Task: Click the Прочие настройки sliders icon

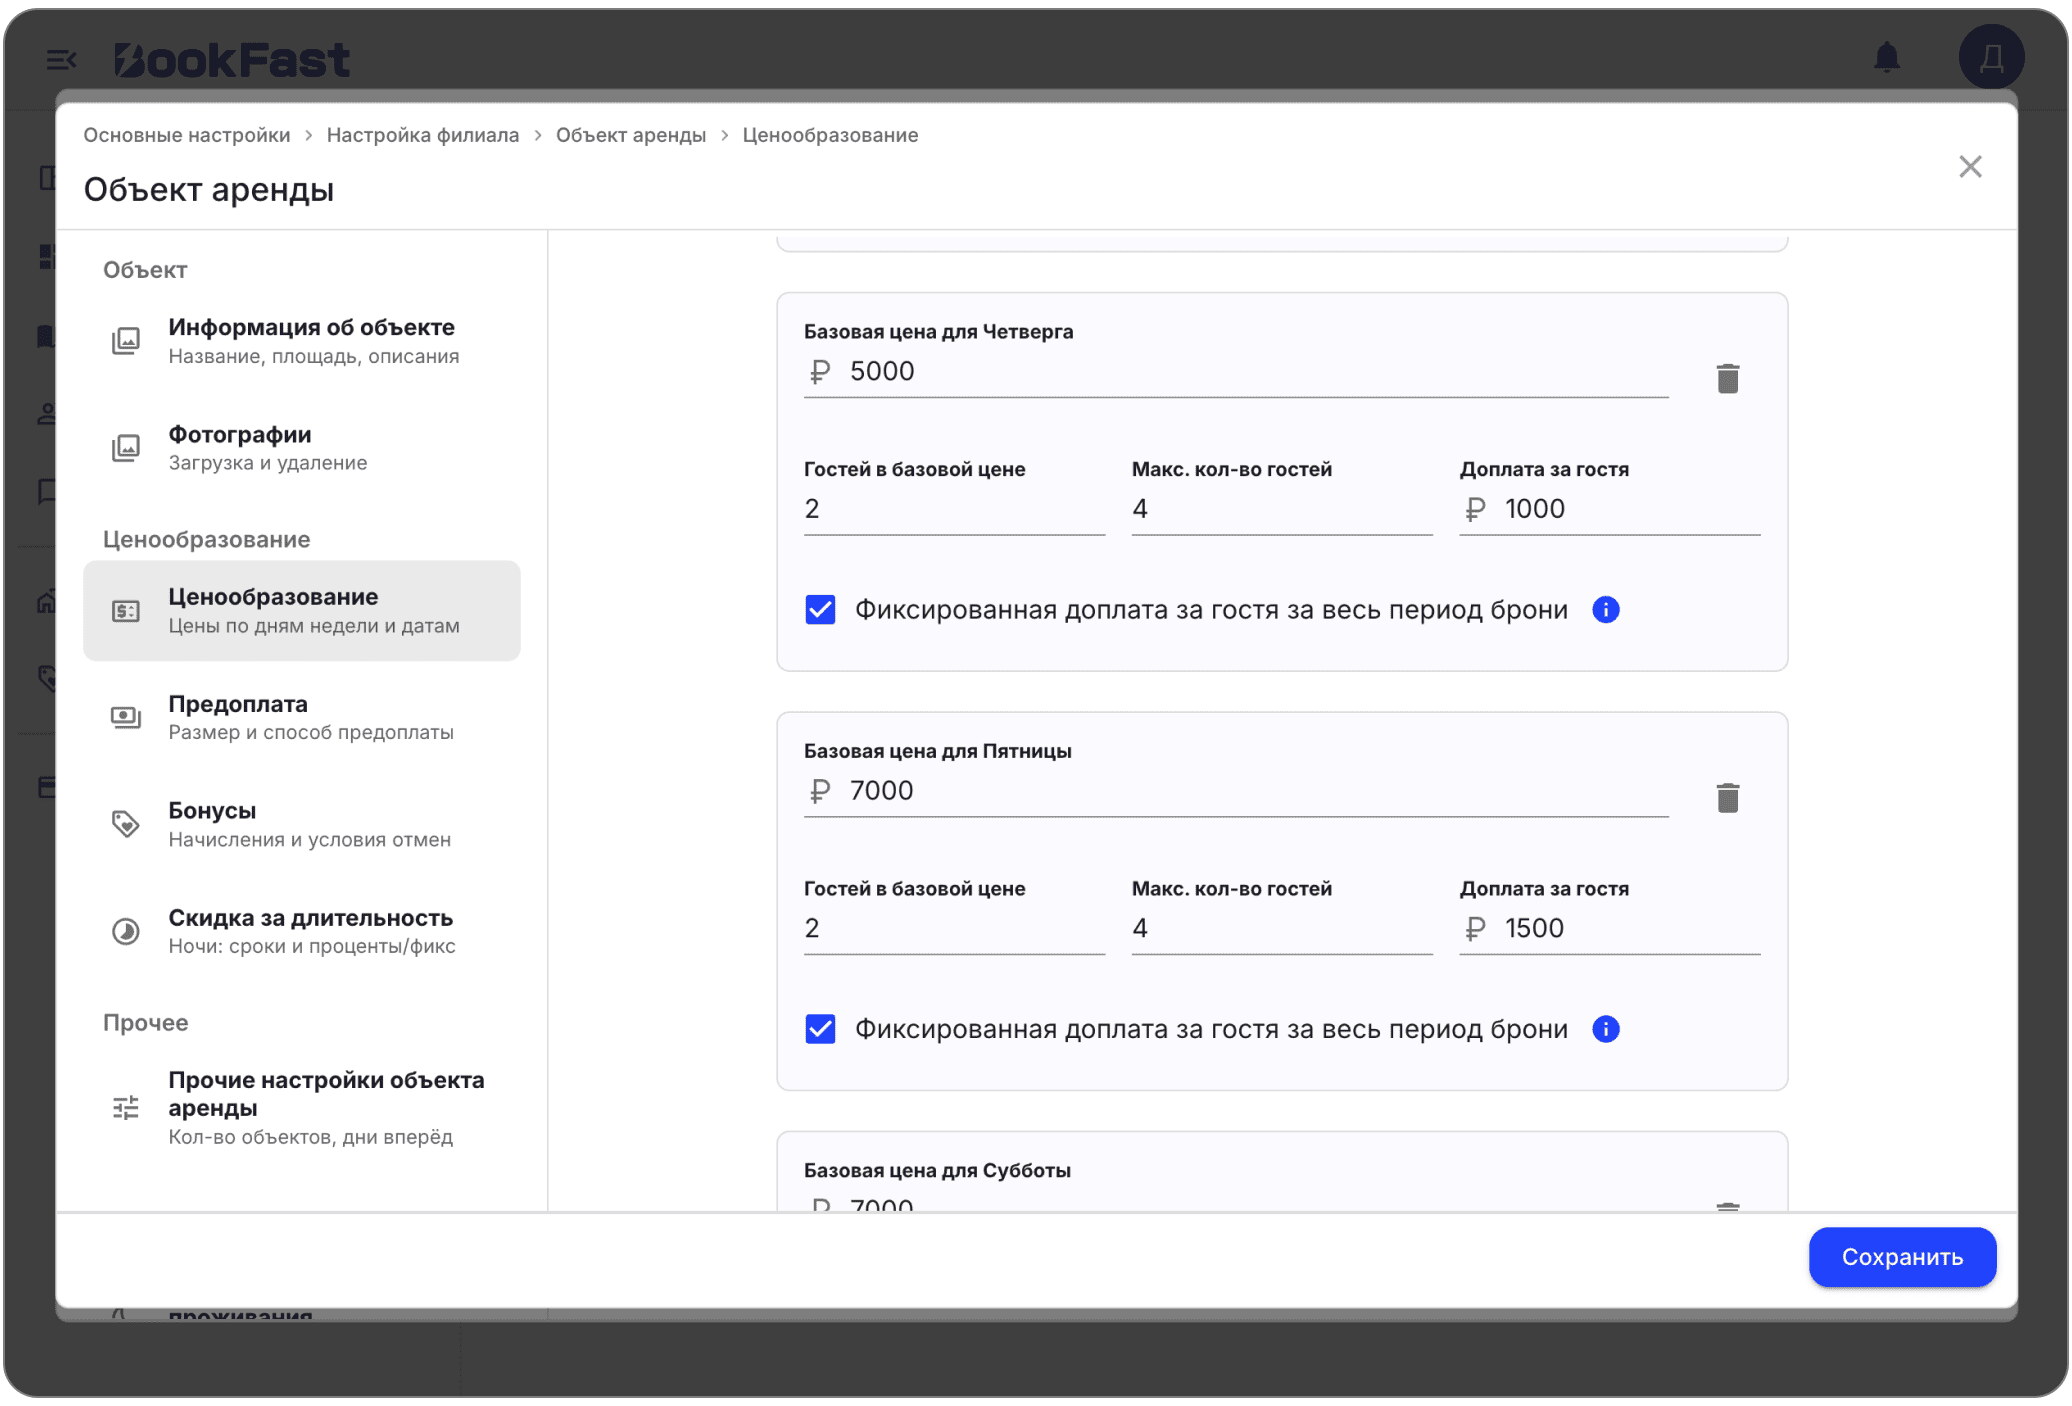Action: 125,1107
